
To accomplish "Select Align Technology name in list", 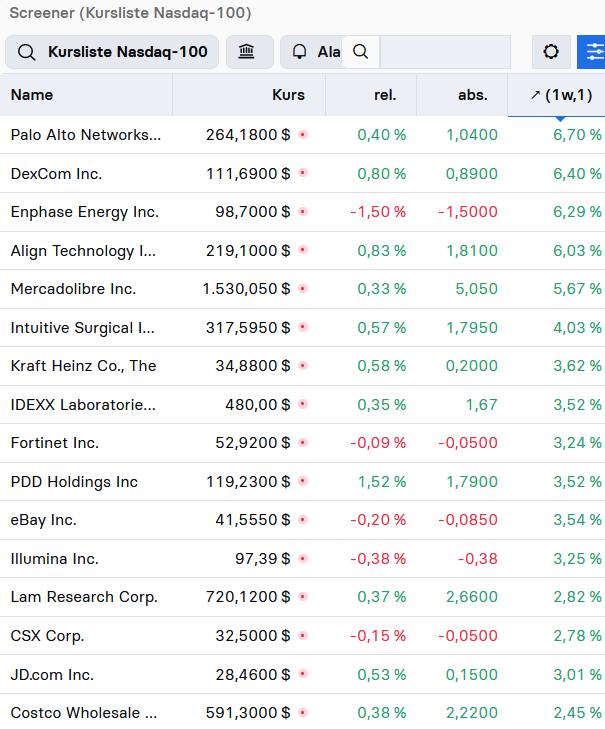I will click(83, 251).
